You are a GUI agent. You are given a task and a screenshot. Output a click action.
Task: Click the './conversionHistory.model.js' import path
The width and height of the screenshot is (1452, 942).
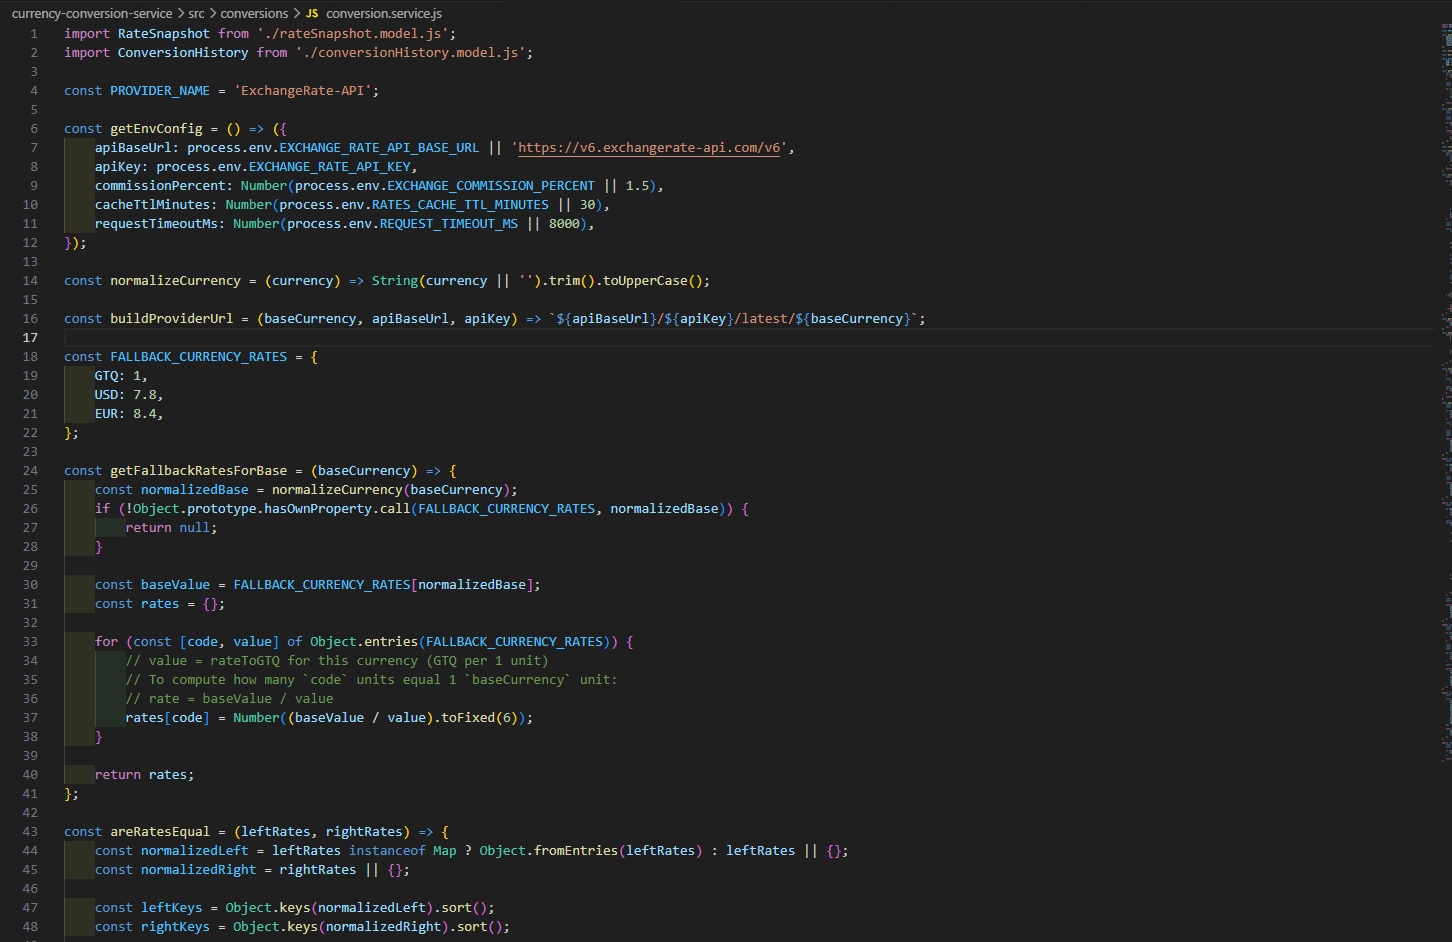click(414, 53)
